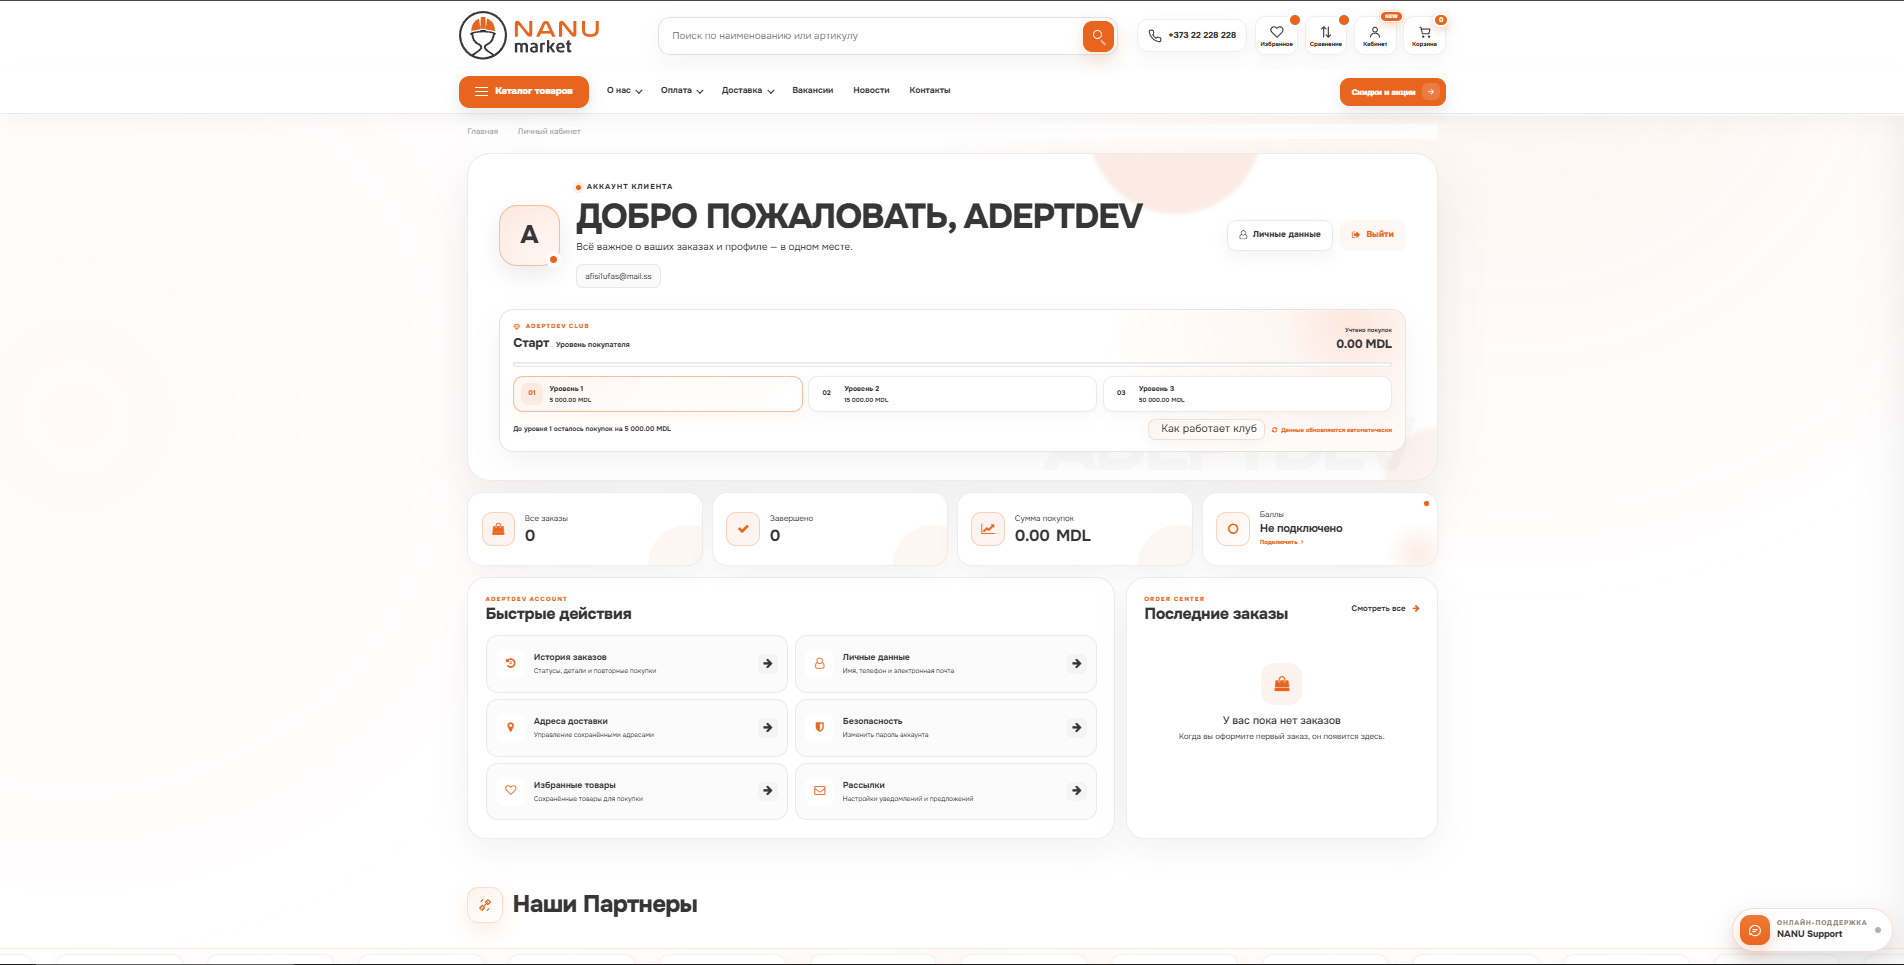Click the order history clock icon
The height and width of the screenshot is (965, 1904).
point(511,663)
